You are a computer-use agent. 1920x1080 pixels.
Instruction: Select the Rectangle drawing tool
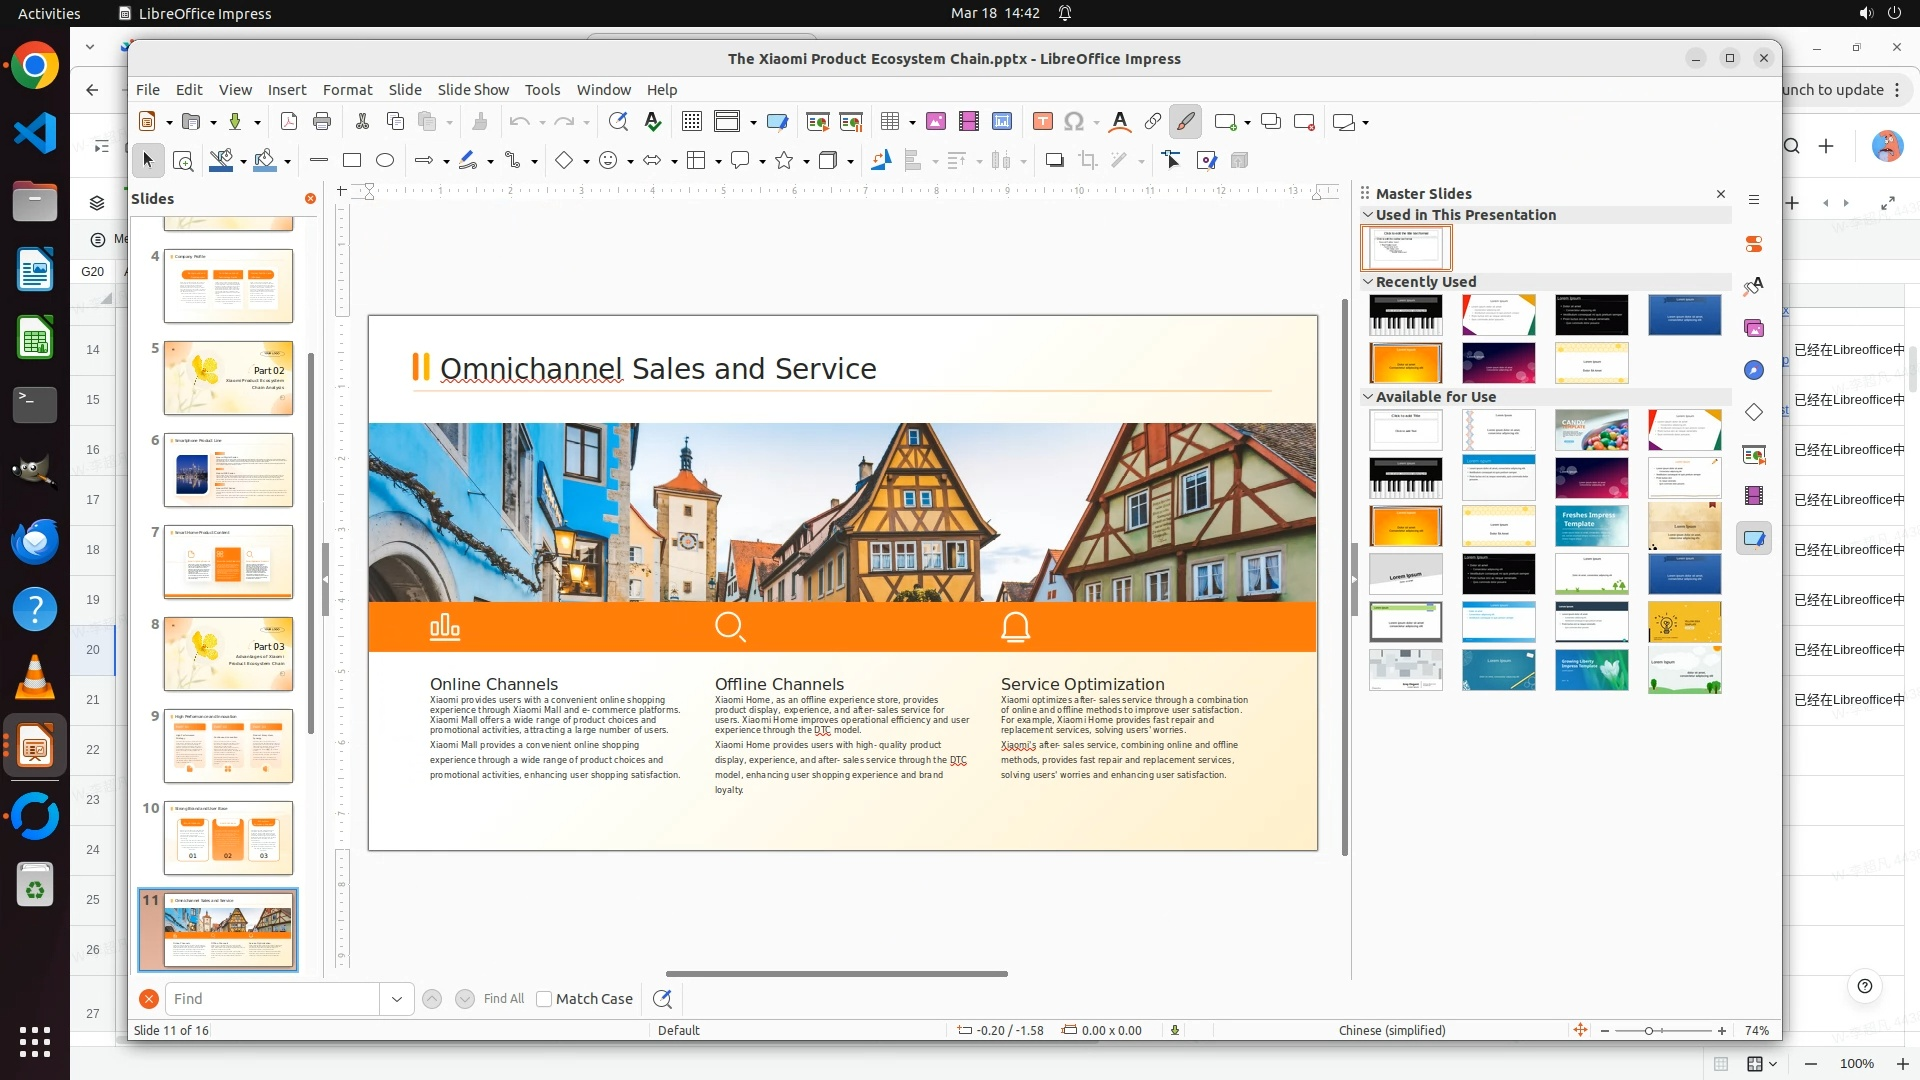tap(352, 160)
